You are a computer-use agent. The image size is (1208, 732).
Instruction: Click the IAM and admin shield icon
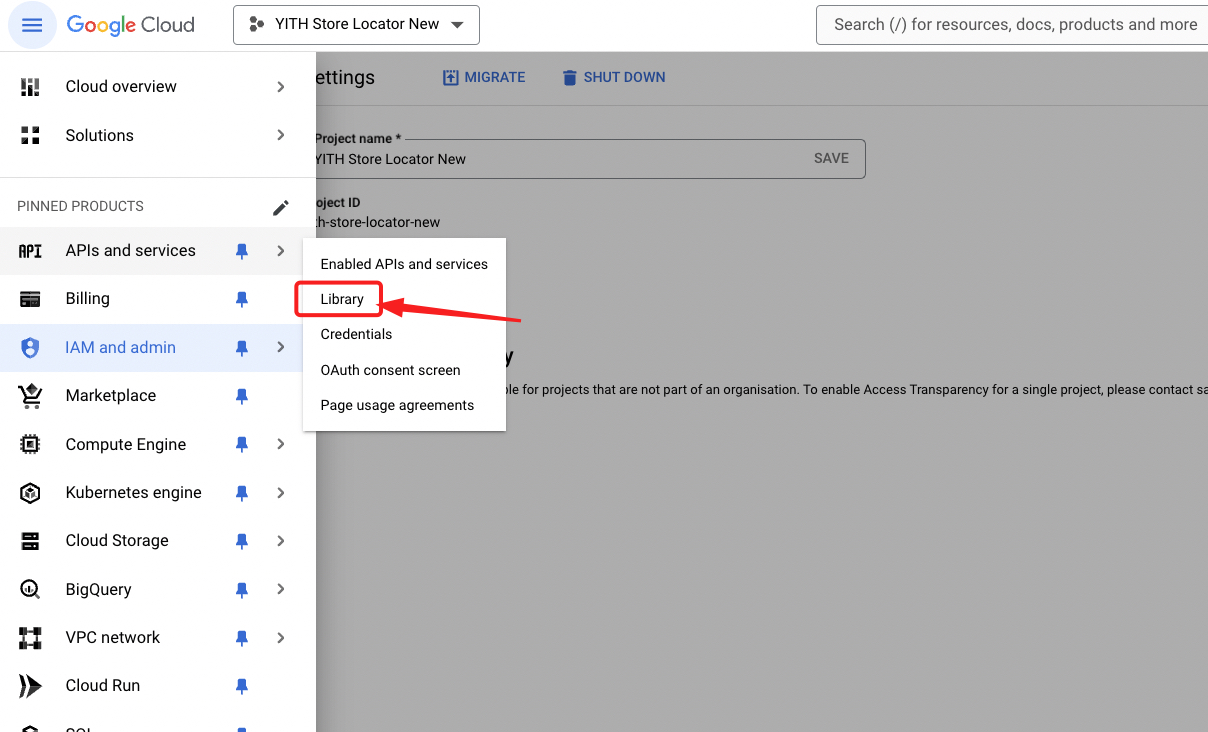pos(30,348)
